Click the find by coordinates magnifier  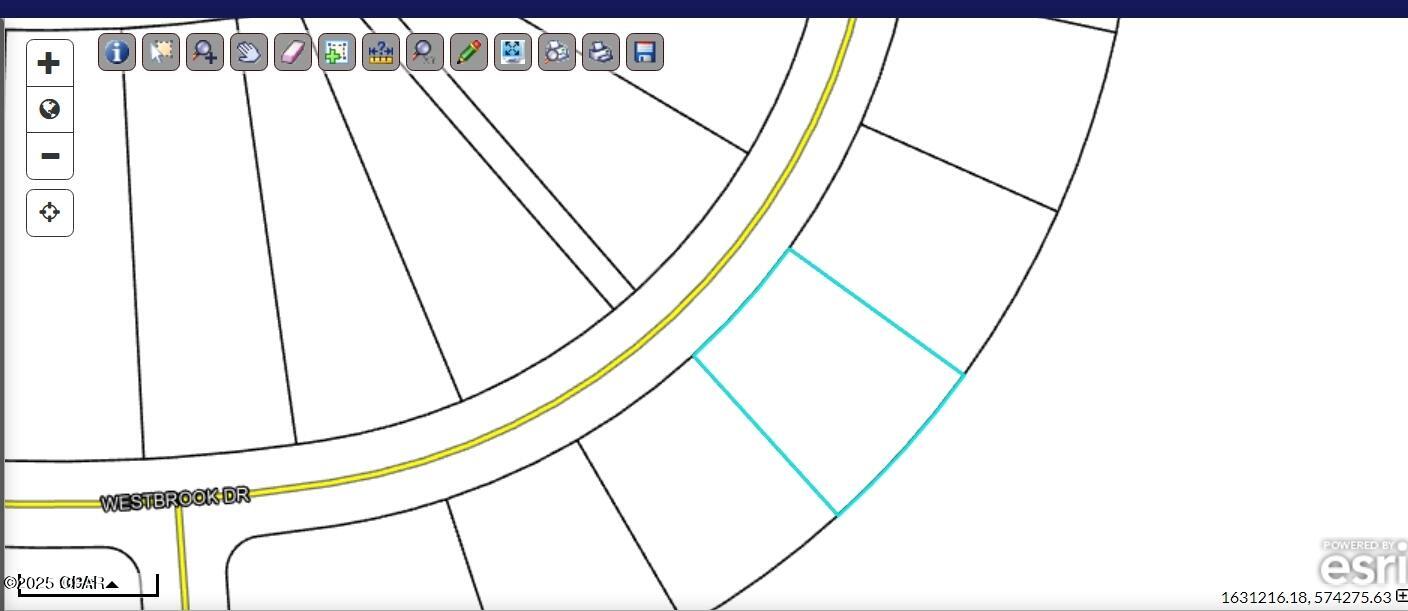tap(425, 52)
